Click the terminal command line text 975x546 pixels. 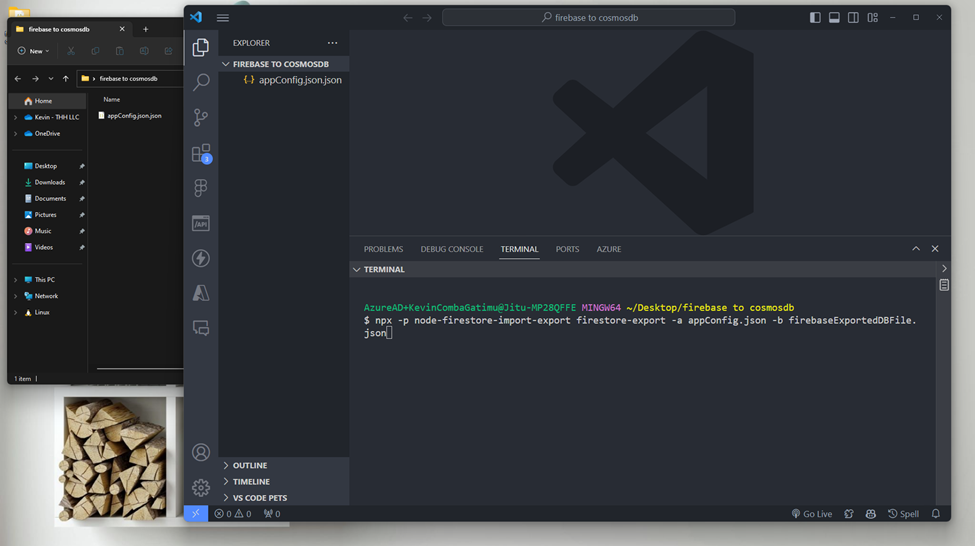(x=640, y=326)
